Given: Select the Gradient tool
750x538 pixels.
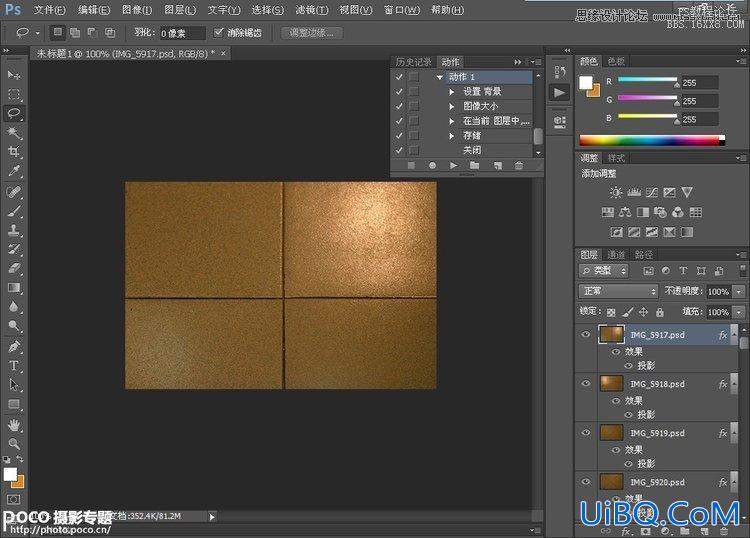Looking at the screenshot, I should [x=14, y=287].
